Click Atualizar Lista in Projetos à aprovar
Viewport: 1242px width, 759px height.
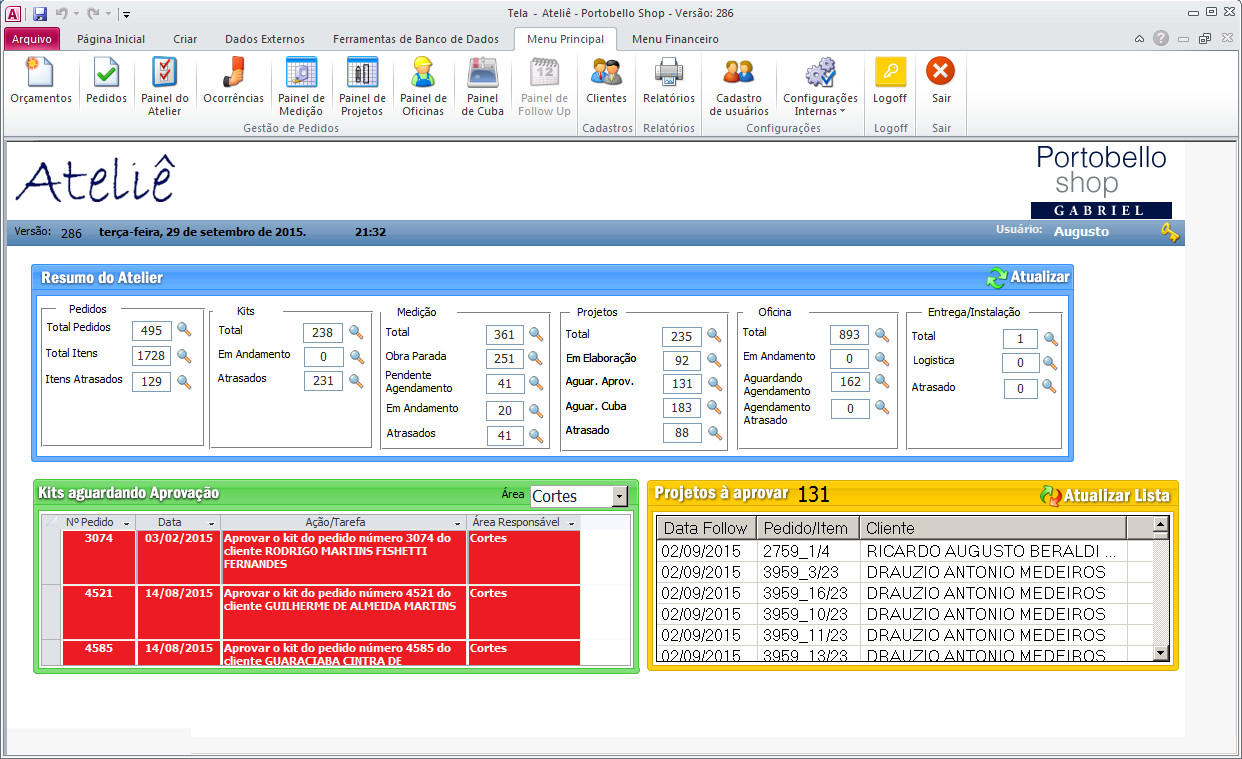click(1104, 495)
